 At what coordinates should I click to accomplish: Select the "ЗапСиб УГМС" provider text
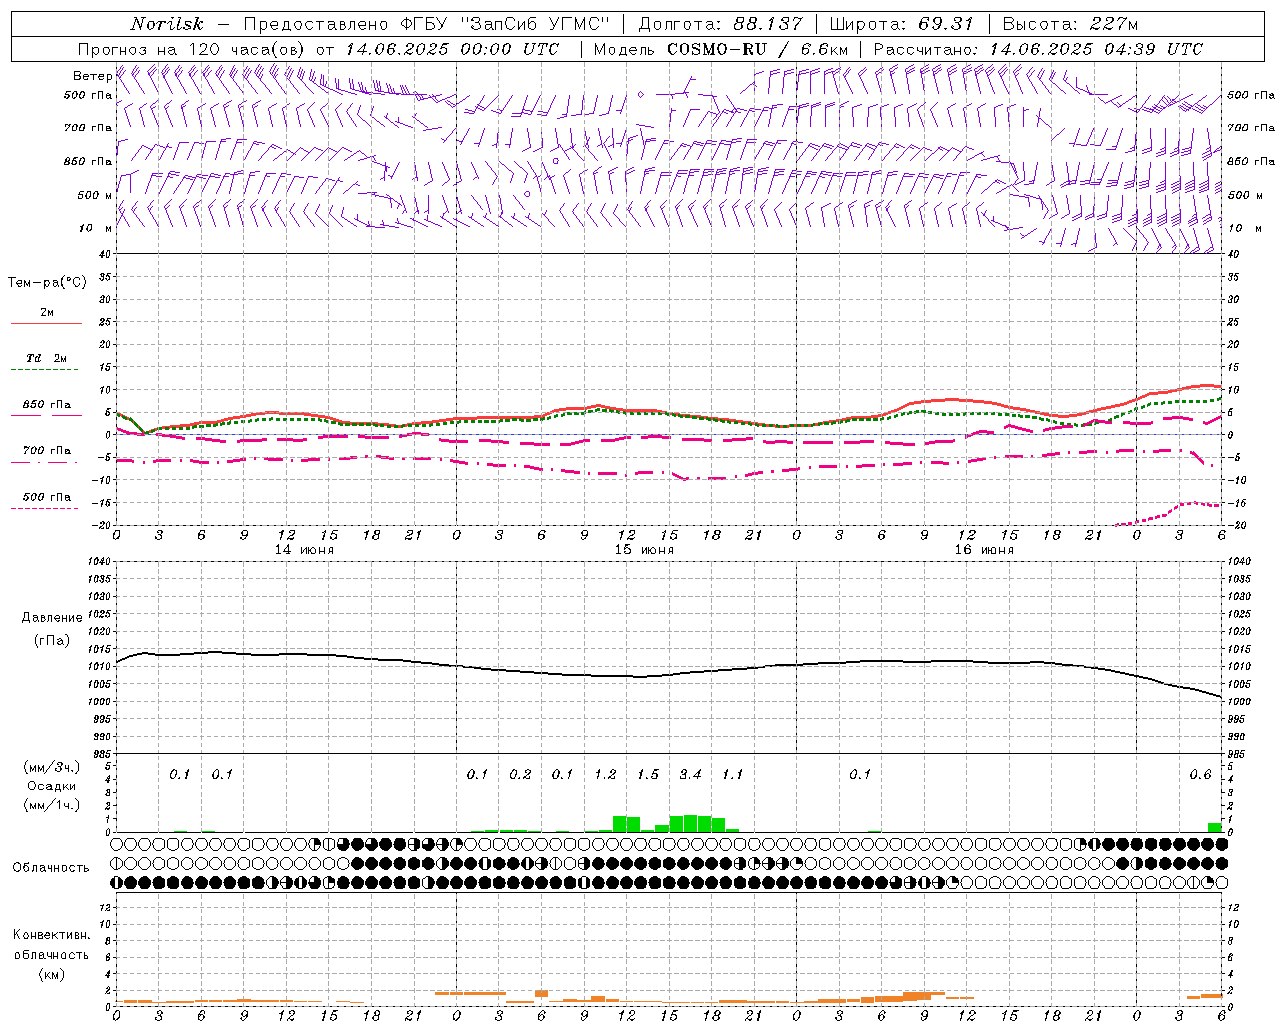533,24
